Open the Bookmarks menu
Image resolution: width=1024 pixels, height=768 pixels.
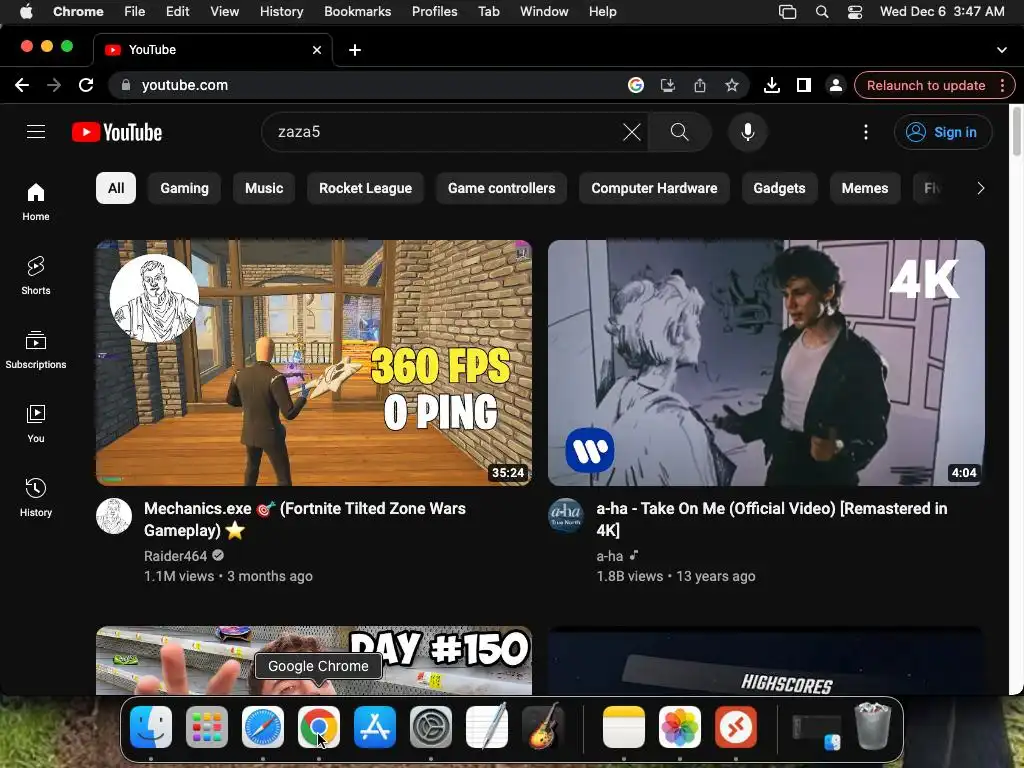point(357,11)
